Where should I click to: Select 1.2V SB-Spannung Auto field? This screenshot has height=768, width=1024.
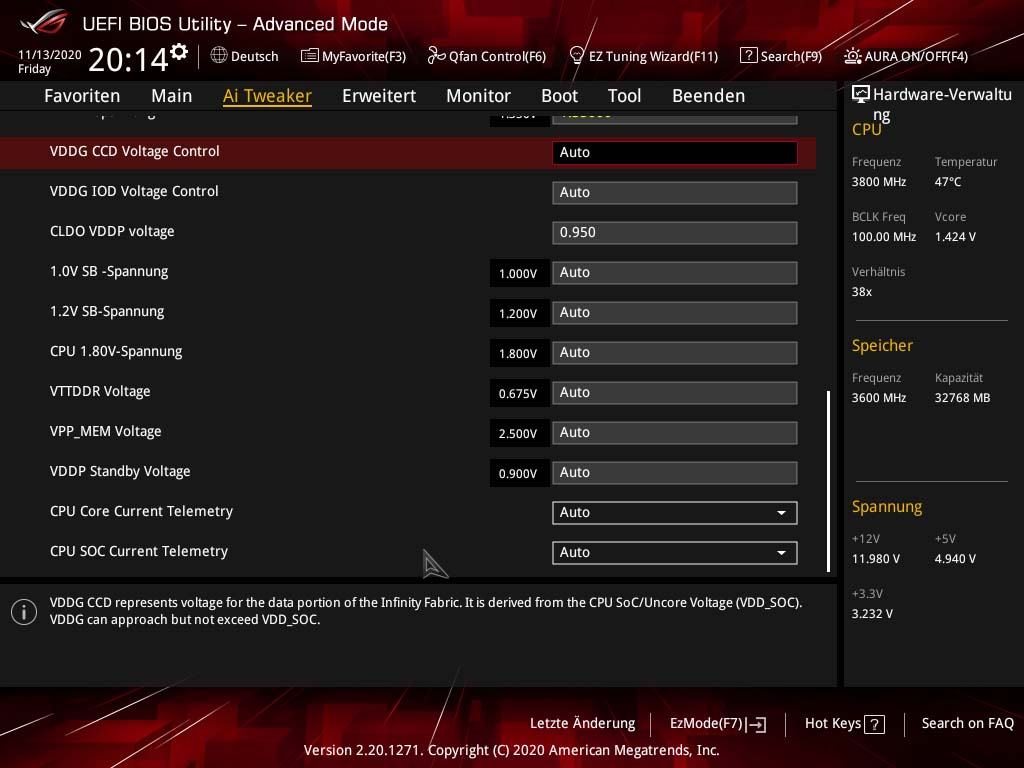click(x=675, y=313)
